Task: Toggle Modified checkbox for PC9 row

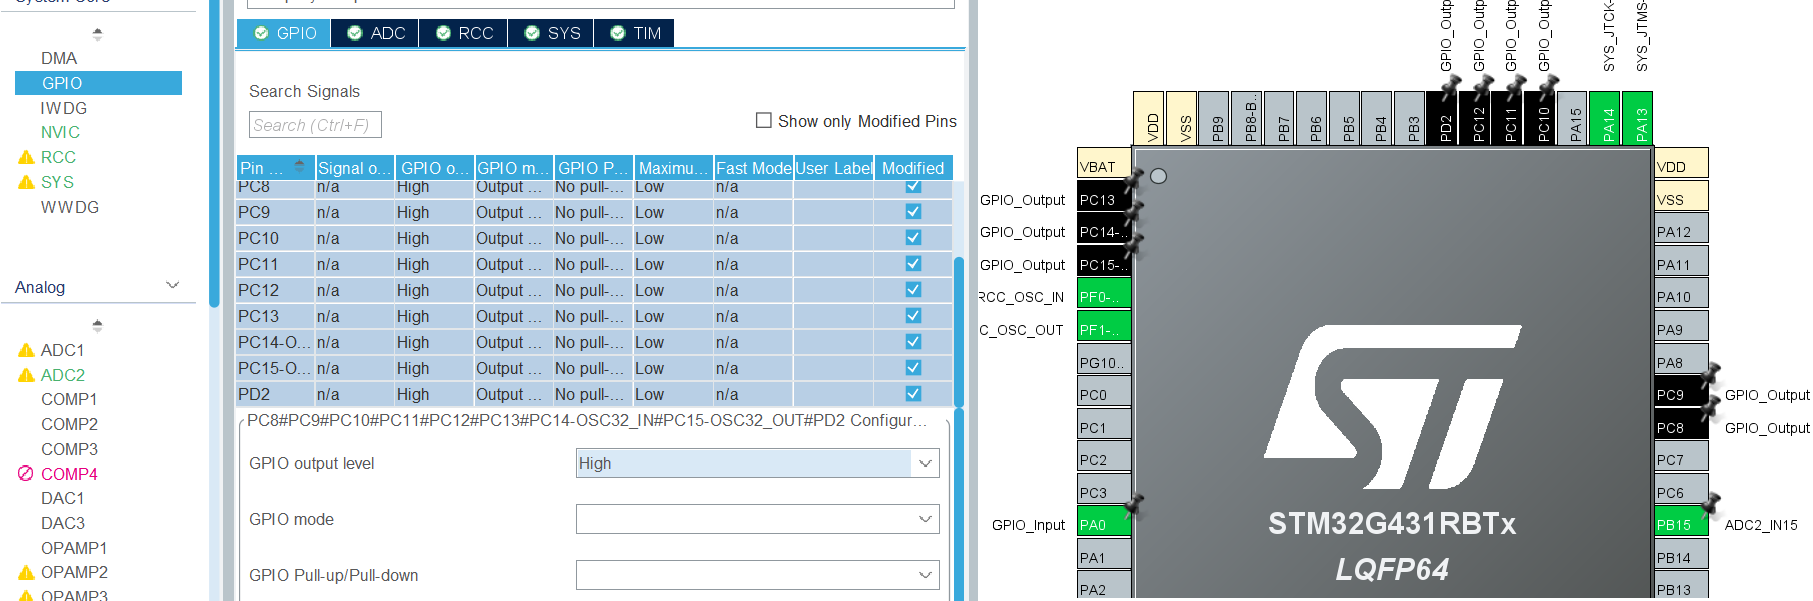Action: click(x=913, y=211)
